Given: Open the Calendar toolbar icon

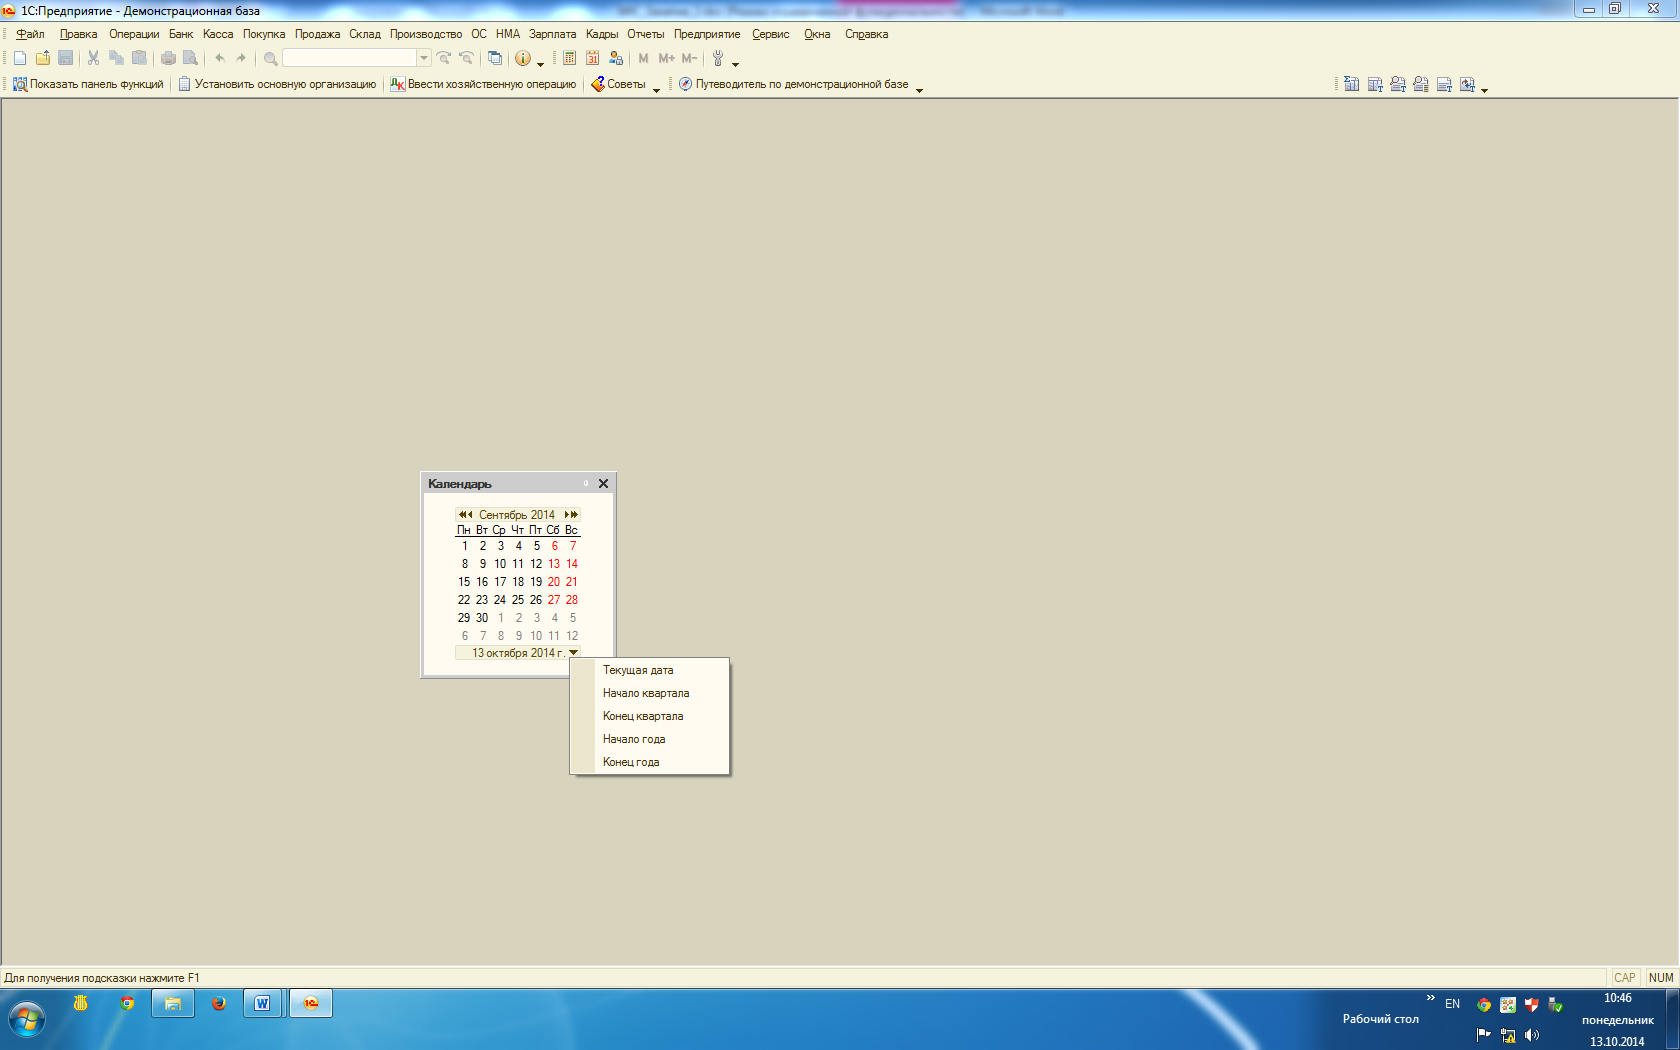Looking at the screenshot, I should click(x=592, y=58).
